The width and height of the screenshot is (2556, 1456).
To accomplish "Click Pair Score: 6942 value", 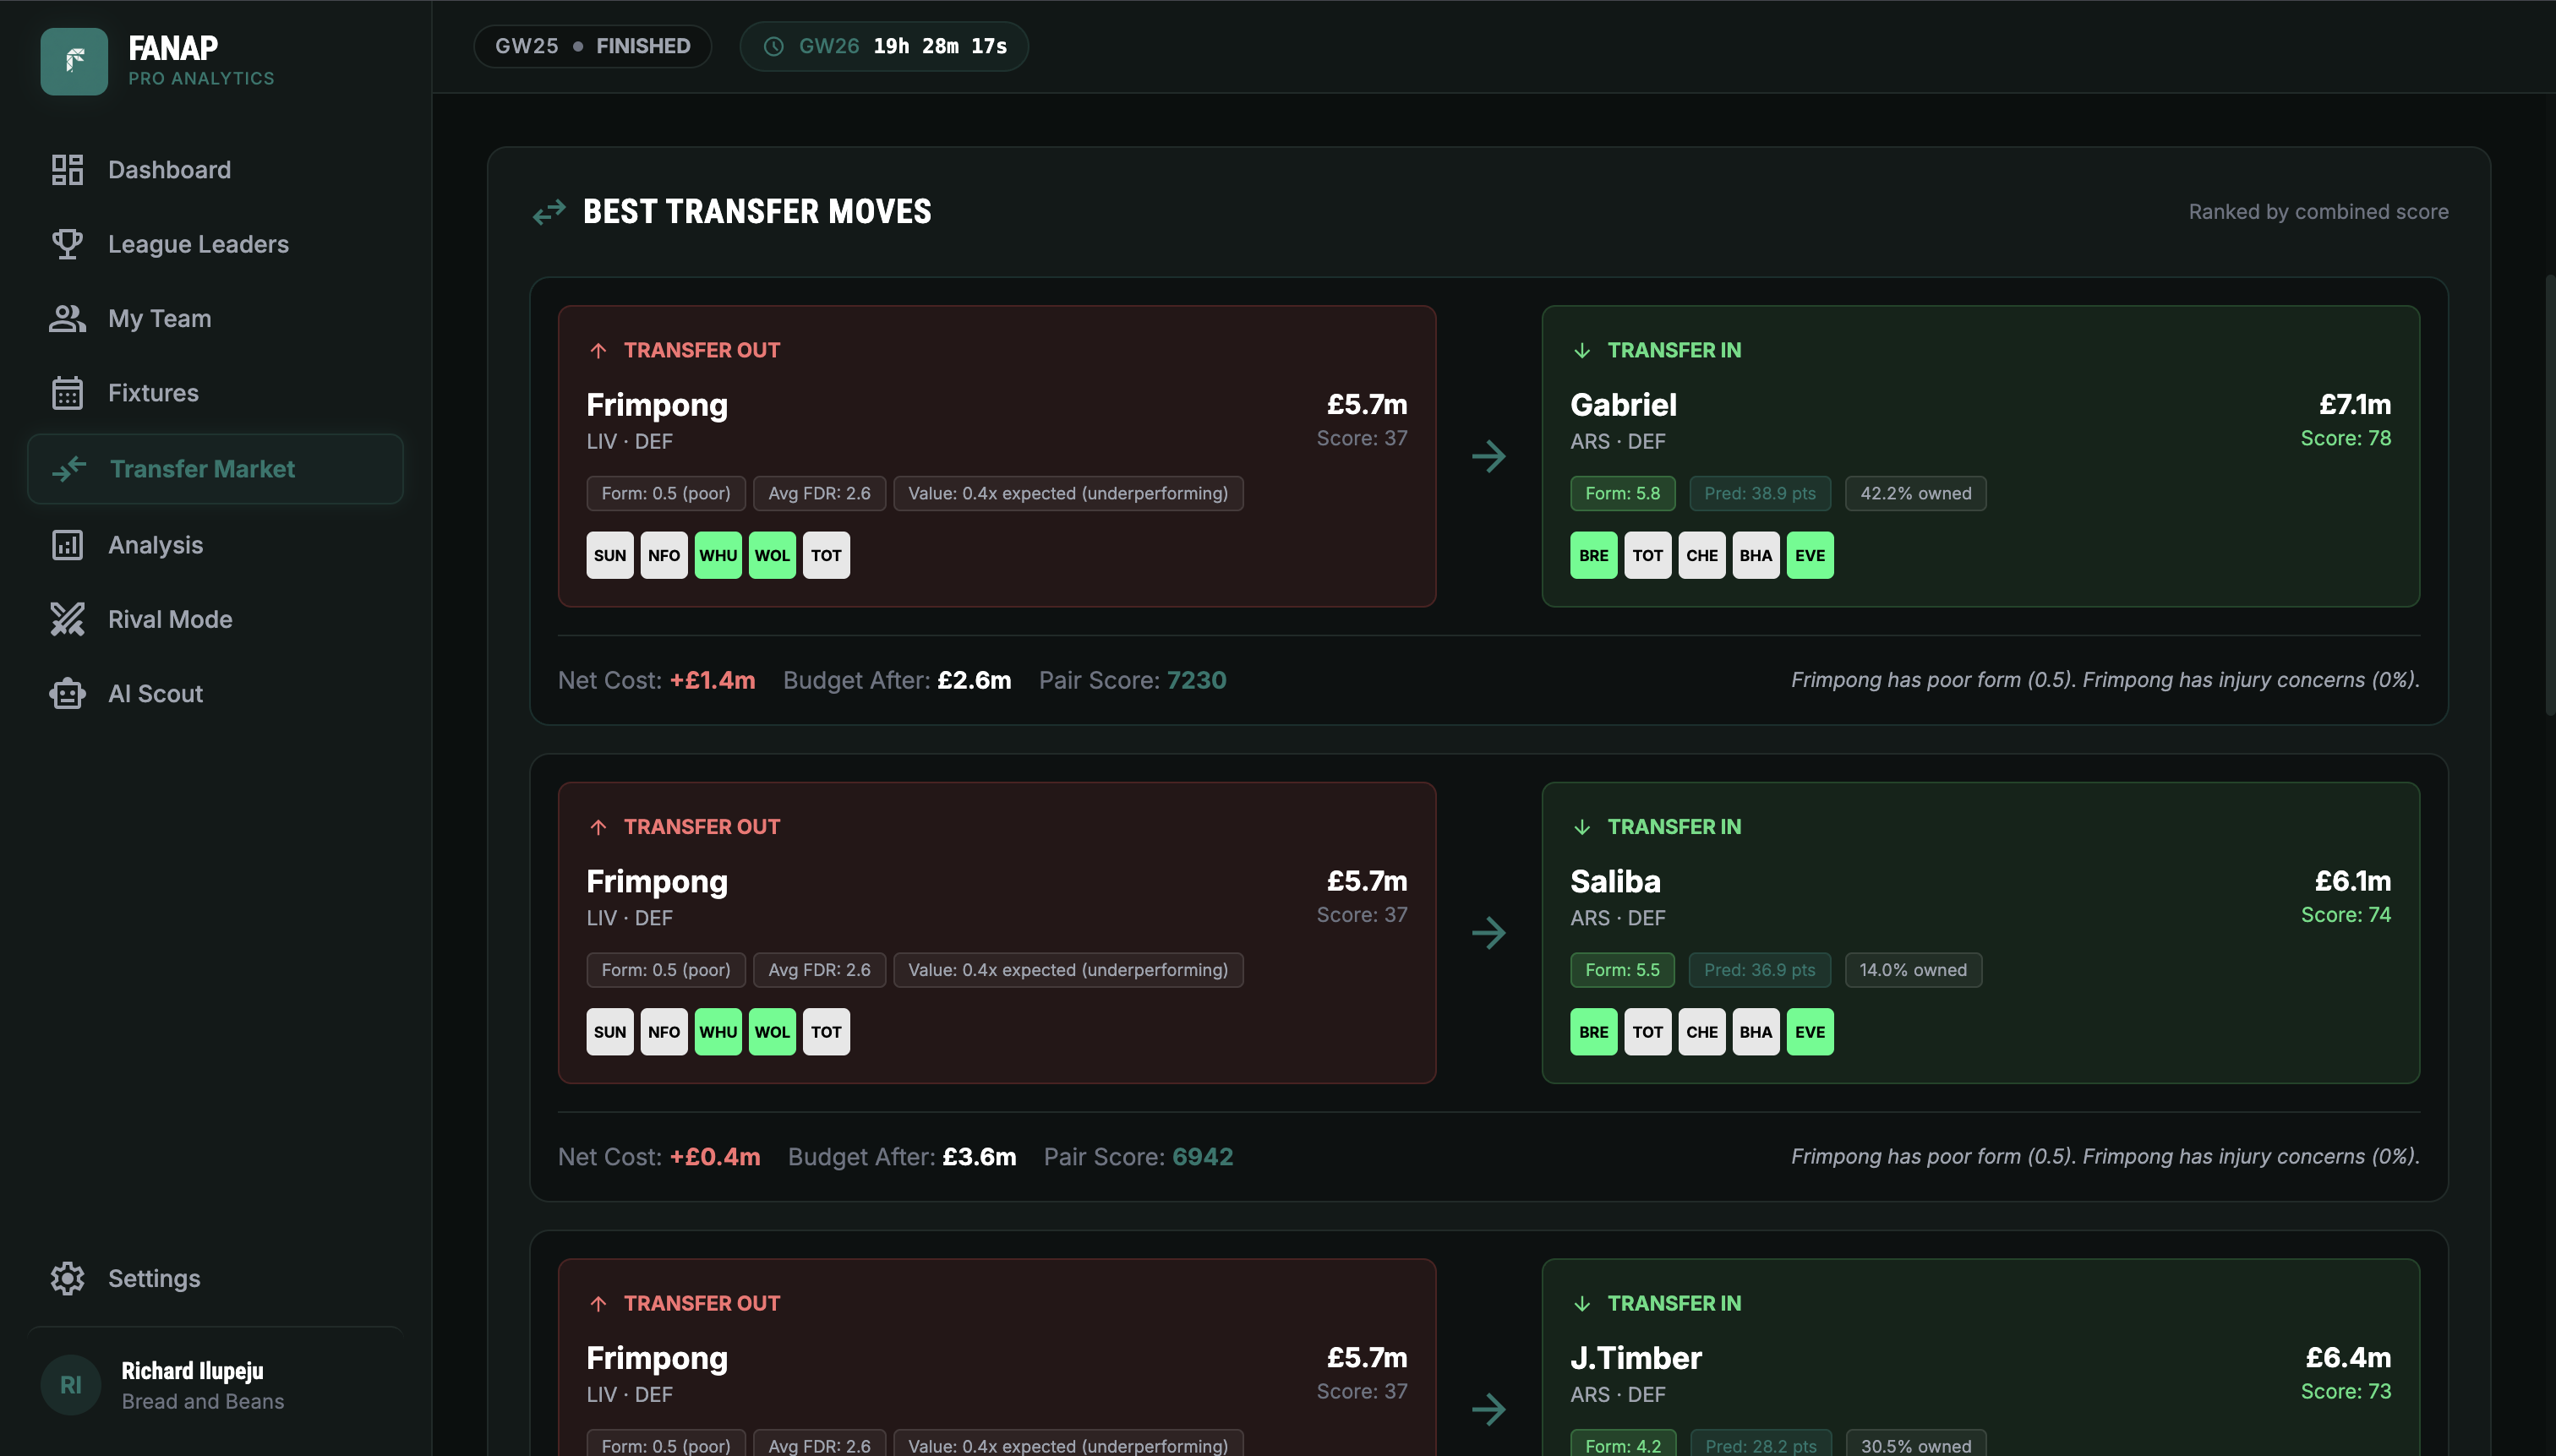I will pos(1202,1157).
